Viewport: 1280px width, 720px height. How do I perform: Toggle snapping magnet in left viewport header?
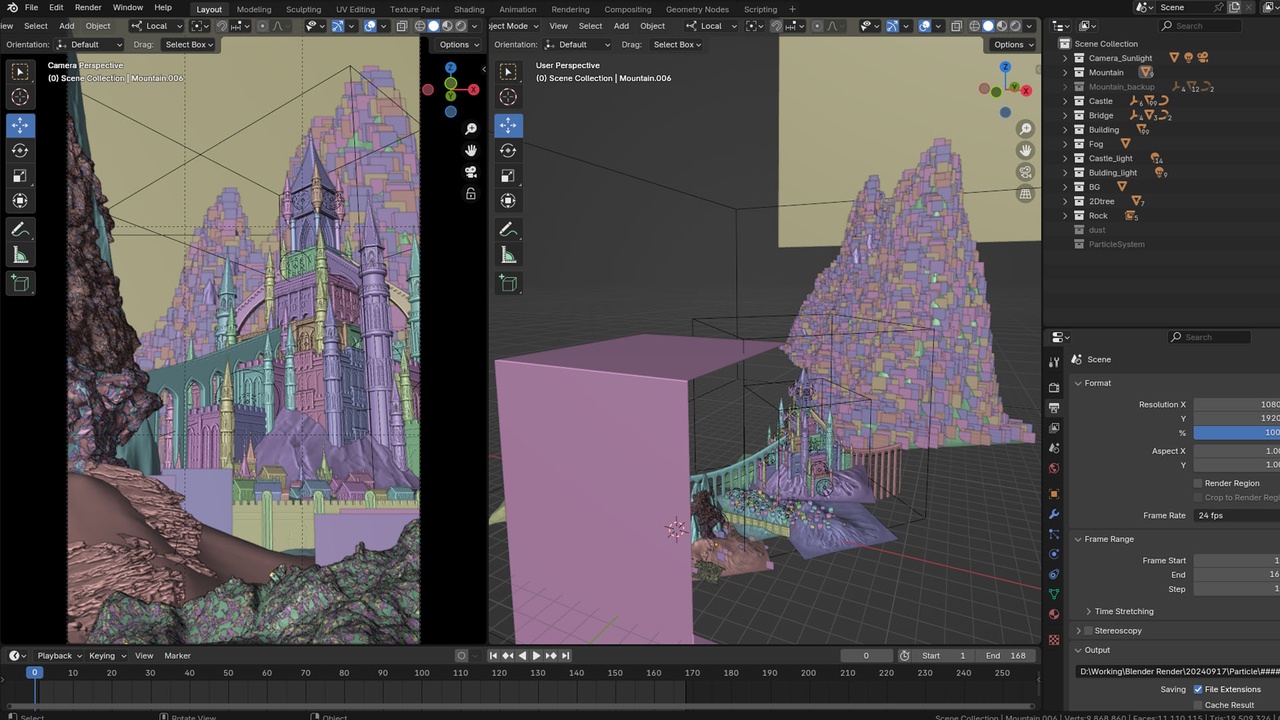tap(222, 26)
